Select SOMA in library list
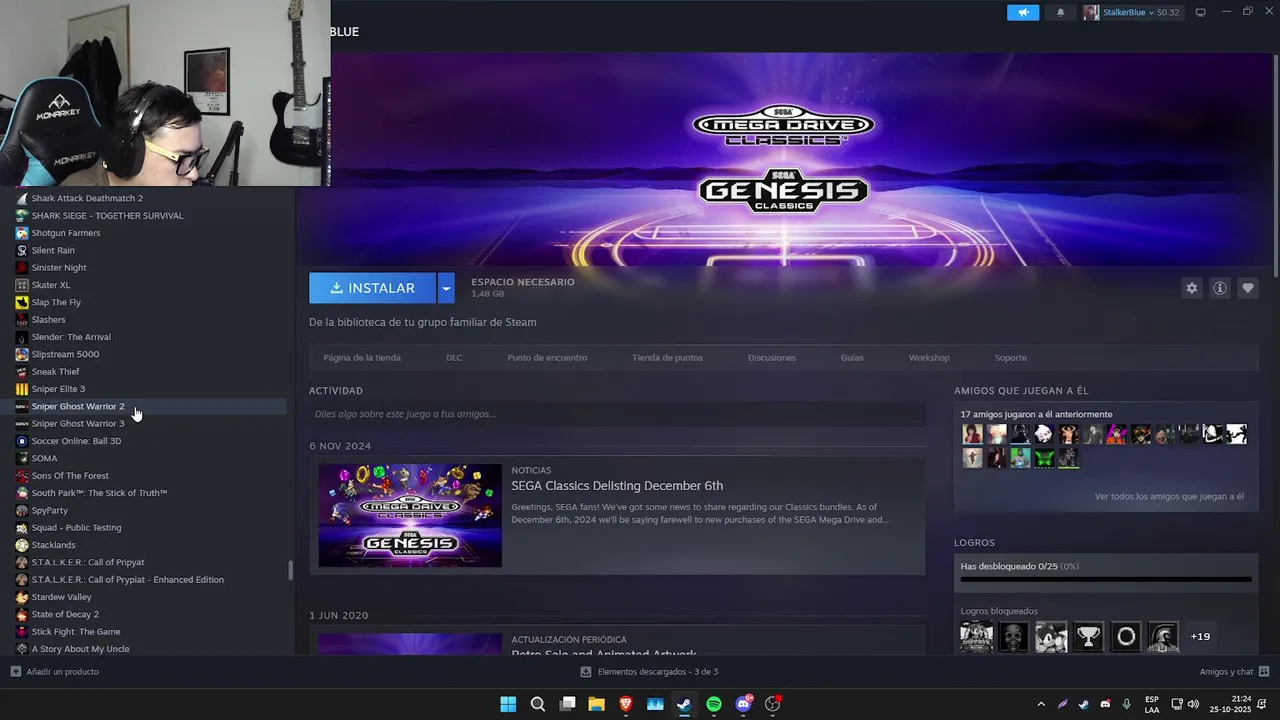 point(44,458)
